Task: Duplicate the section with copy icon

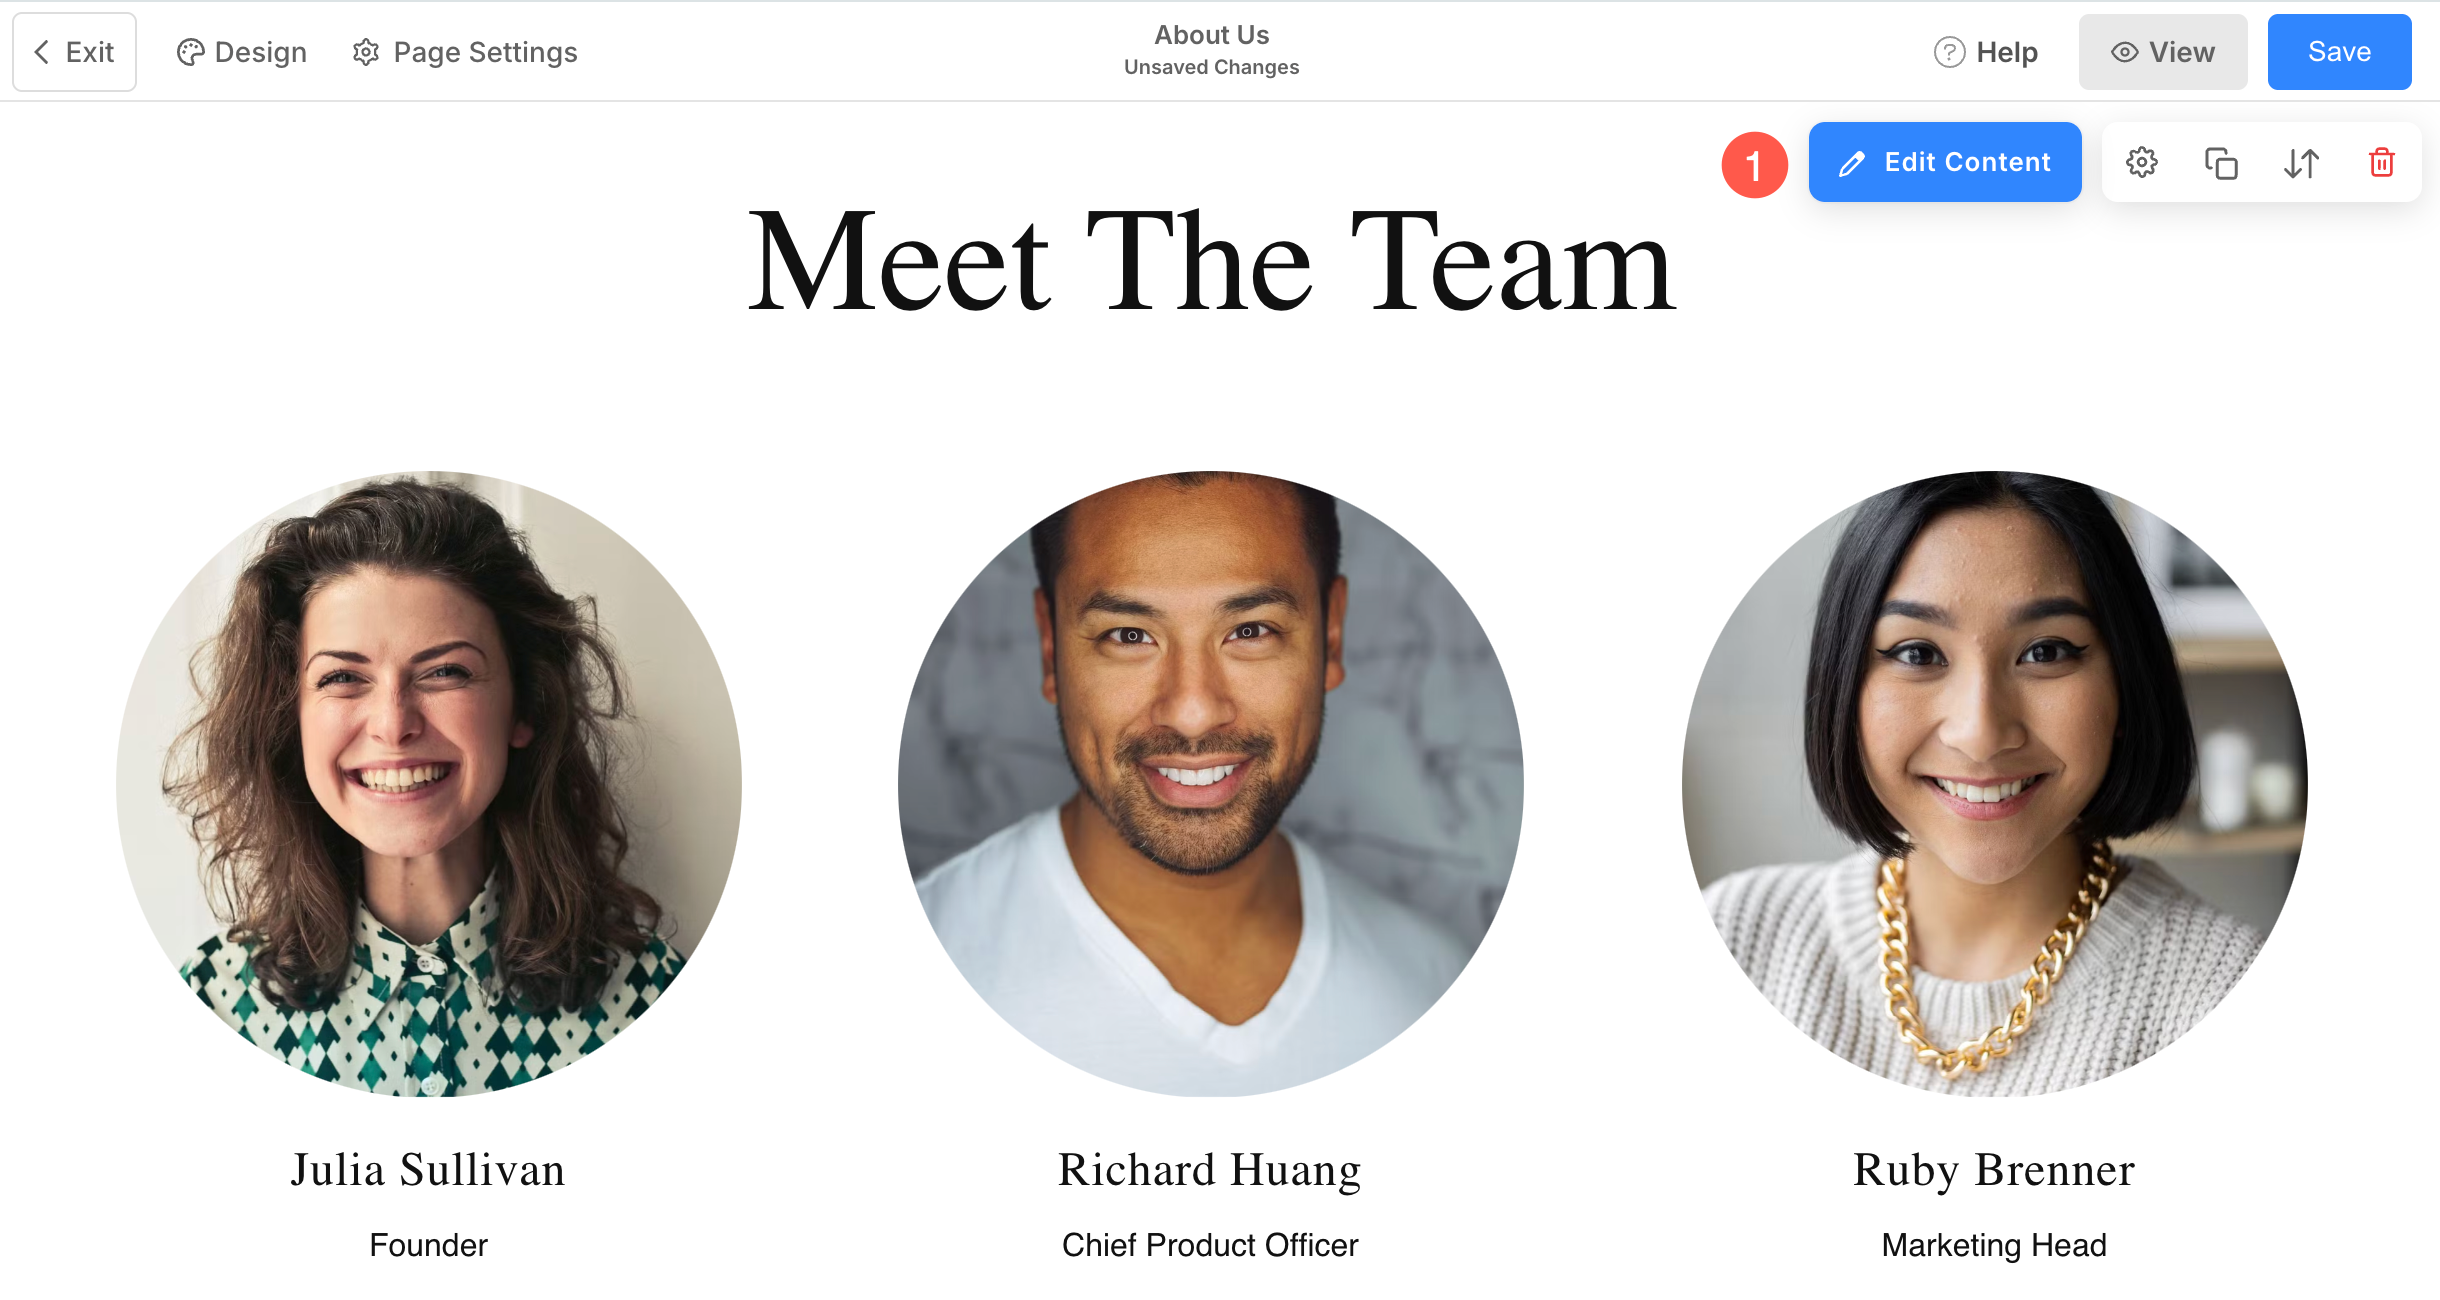Action: click(2221, 162)
